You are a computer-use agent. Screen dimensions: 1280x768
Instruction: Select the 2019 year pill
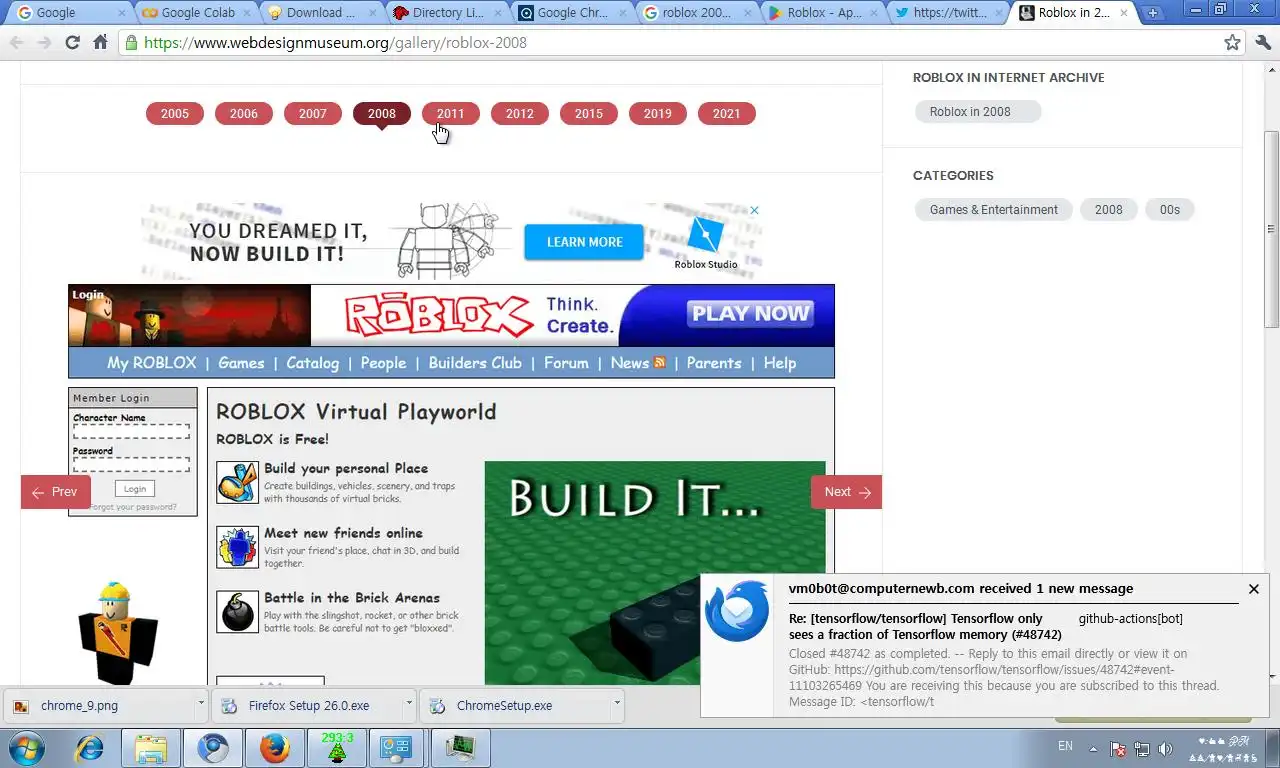[x=658, y=114]
